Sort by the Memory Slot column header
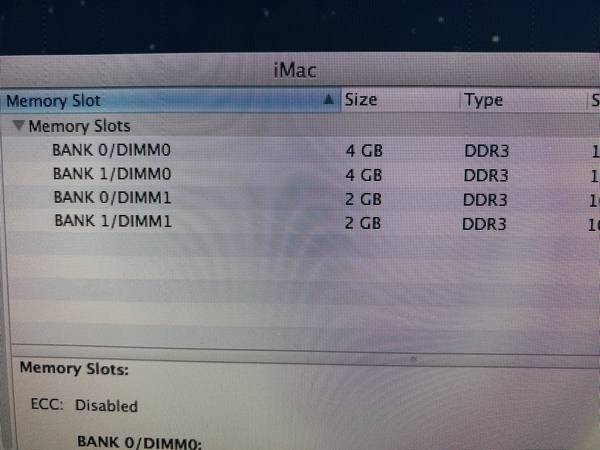The height and width of the screenshot is (450, 600). tap(150, 101)
